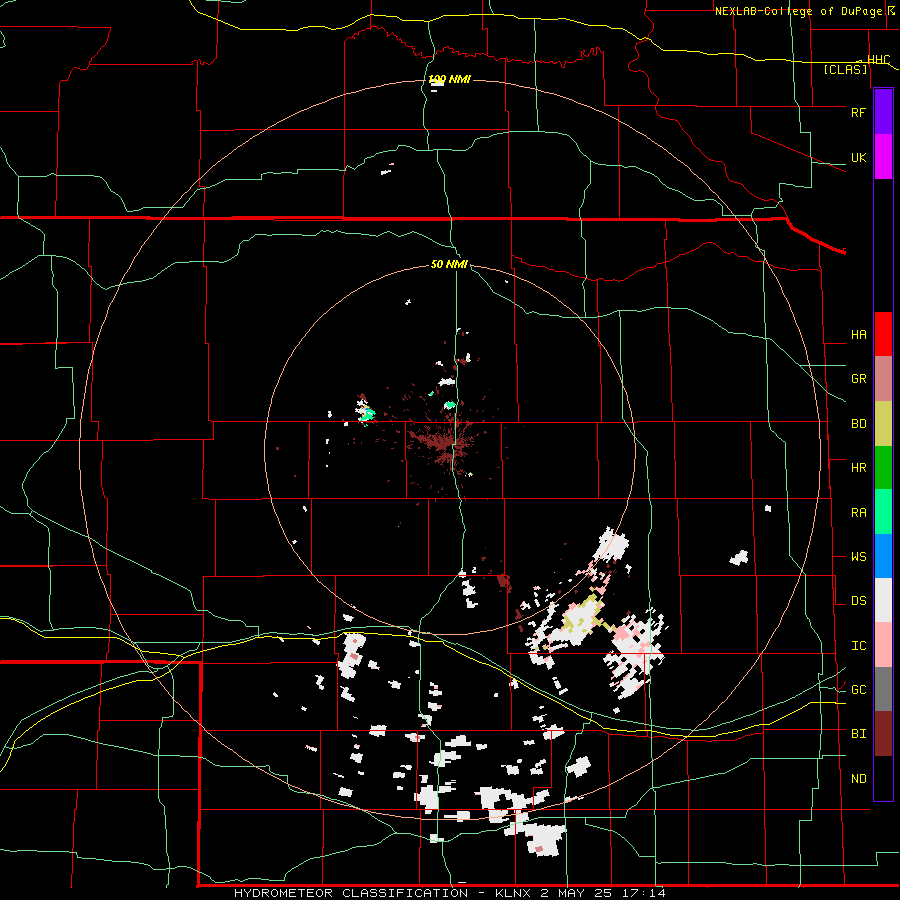Click the HR legend label

click(x=858, y=468)
